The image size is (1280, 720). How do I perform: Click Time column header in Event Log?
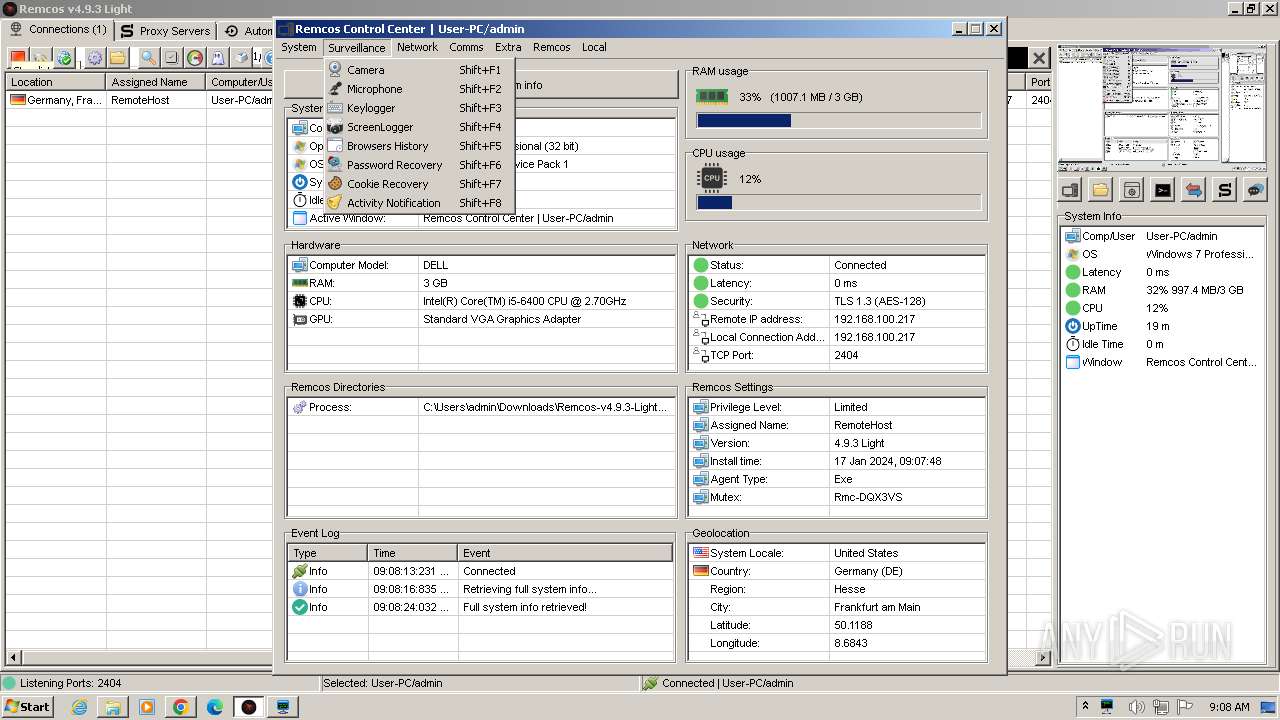tap(412, 553)
